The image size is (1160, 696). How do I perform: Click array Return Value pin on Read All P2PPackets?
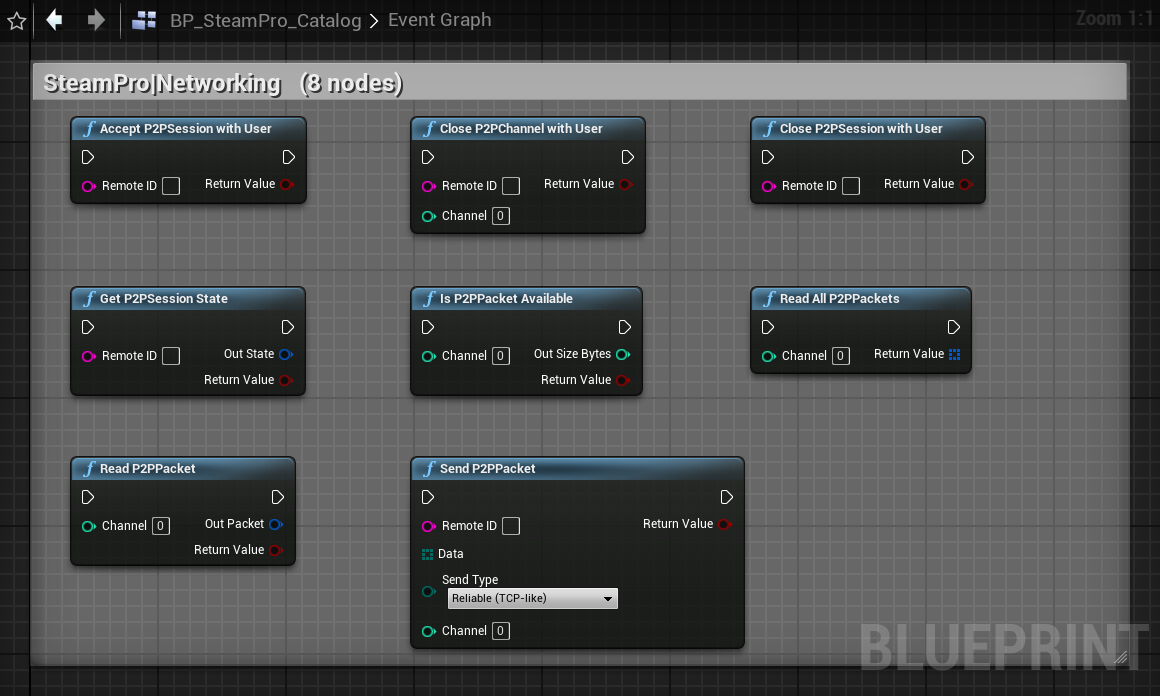954,354
